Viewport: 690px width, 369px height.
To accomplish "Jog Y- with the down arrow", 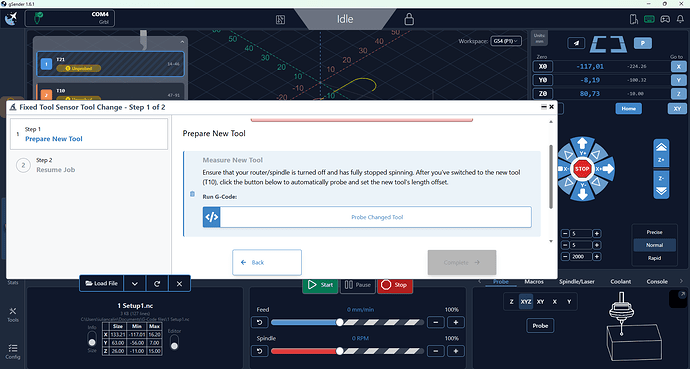I will pos(582,194).
